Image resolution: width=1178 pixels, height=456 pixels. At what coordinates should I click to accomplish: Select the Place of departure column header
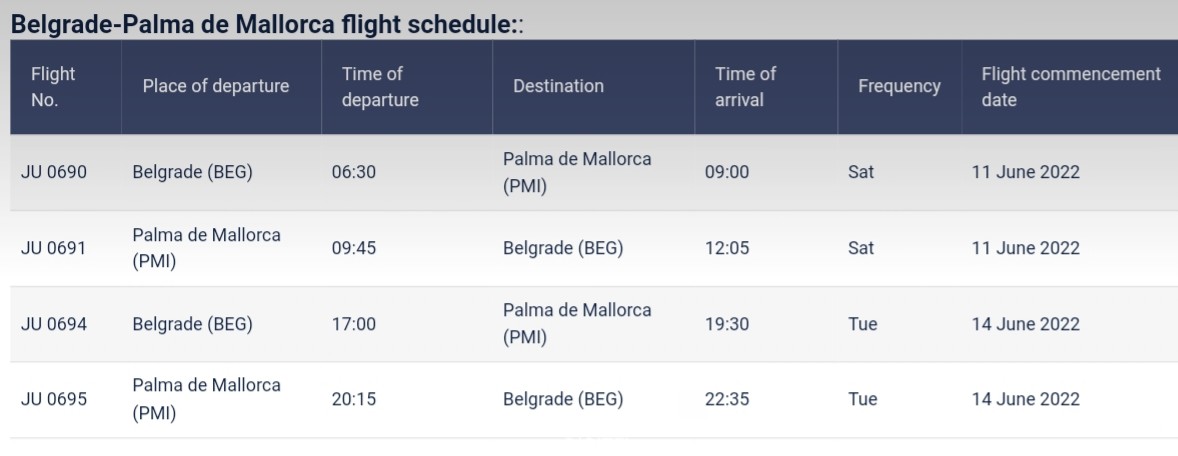tap(216, 86)
